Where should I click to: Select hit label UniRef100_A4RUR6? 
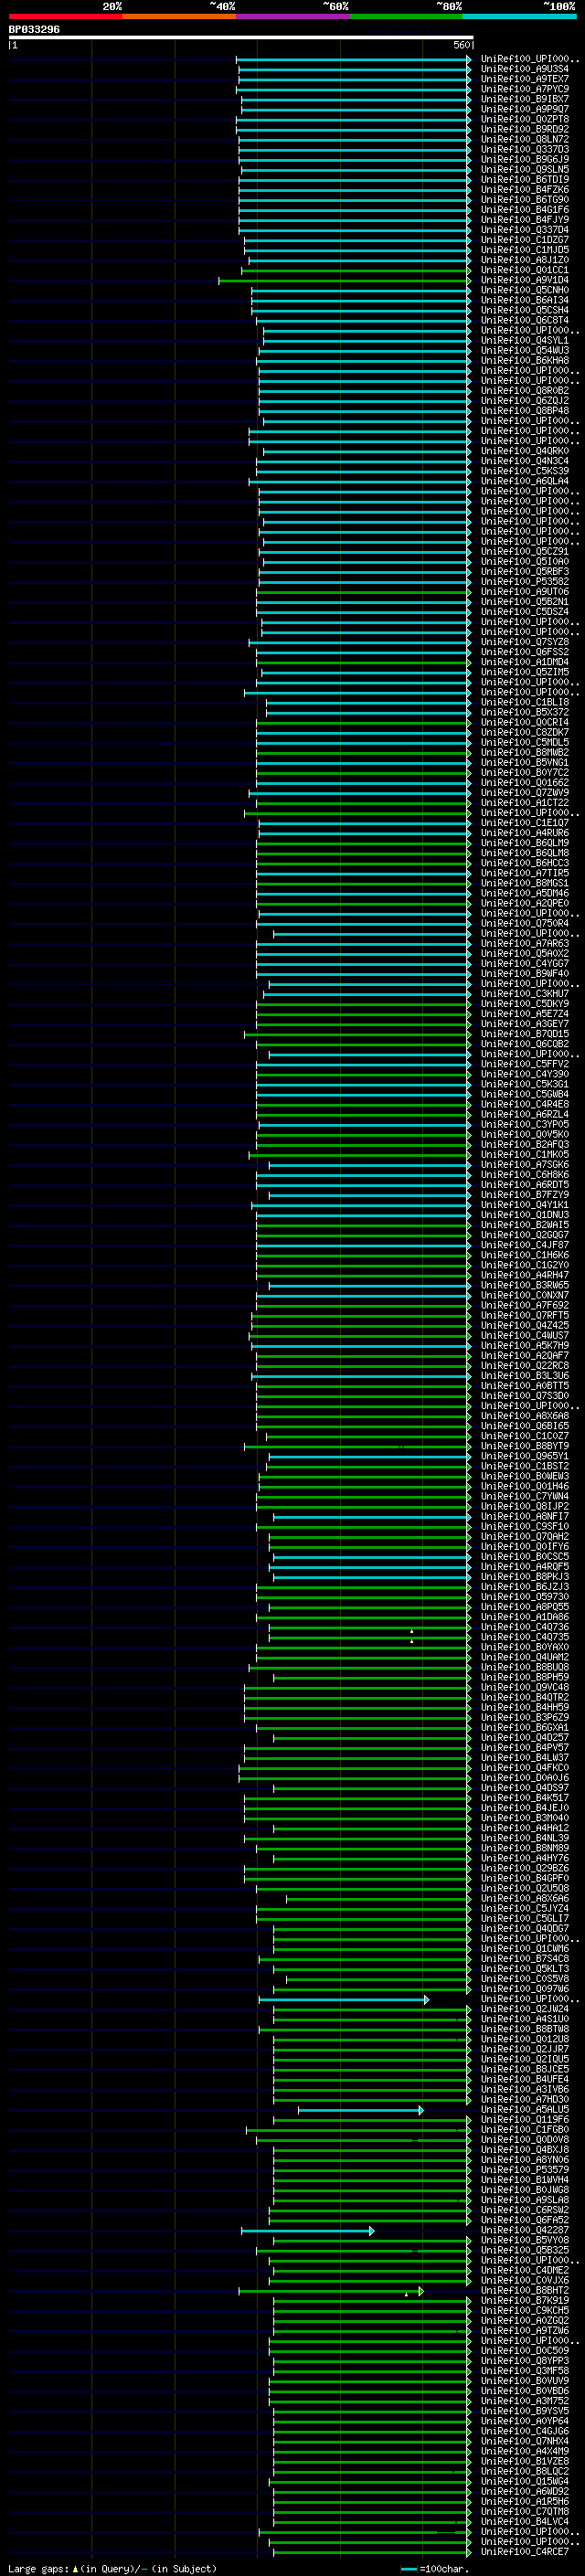pyautogui.click(x=525, y=834)
